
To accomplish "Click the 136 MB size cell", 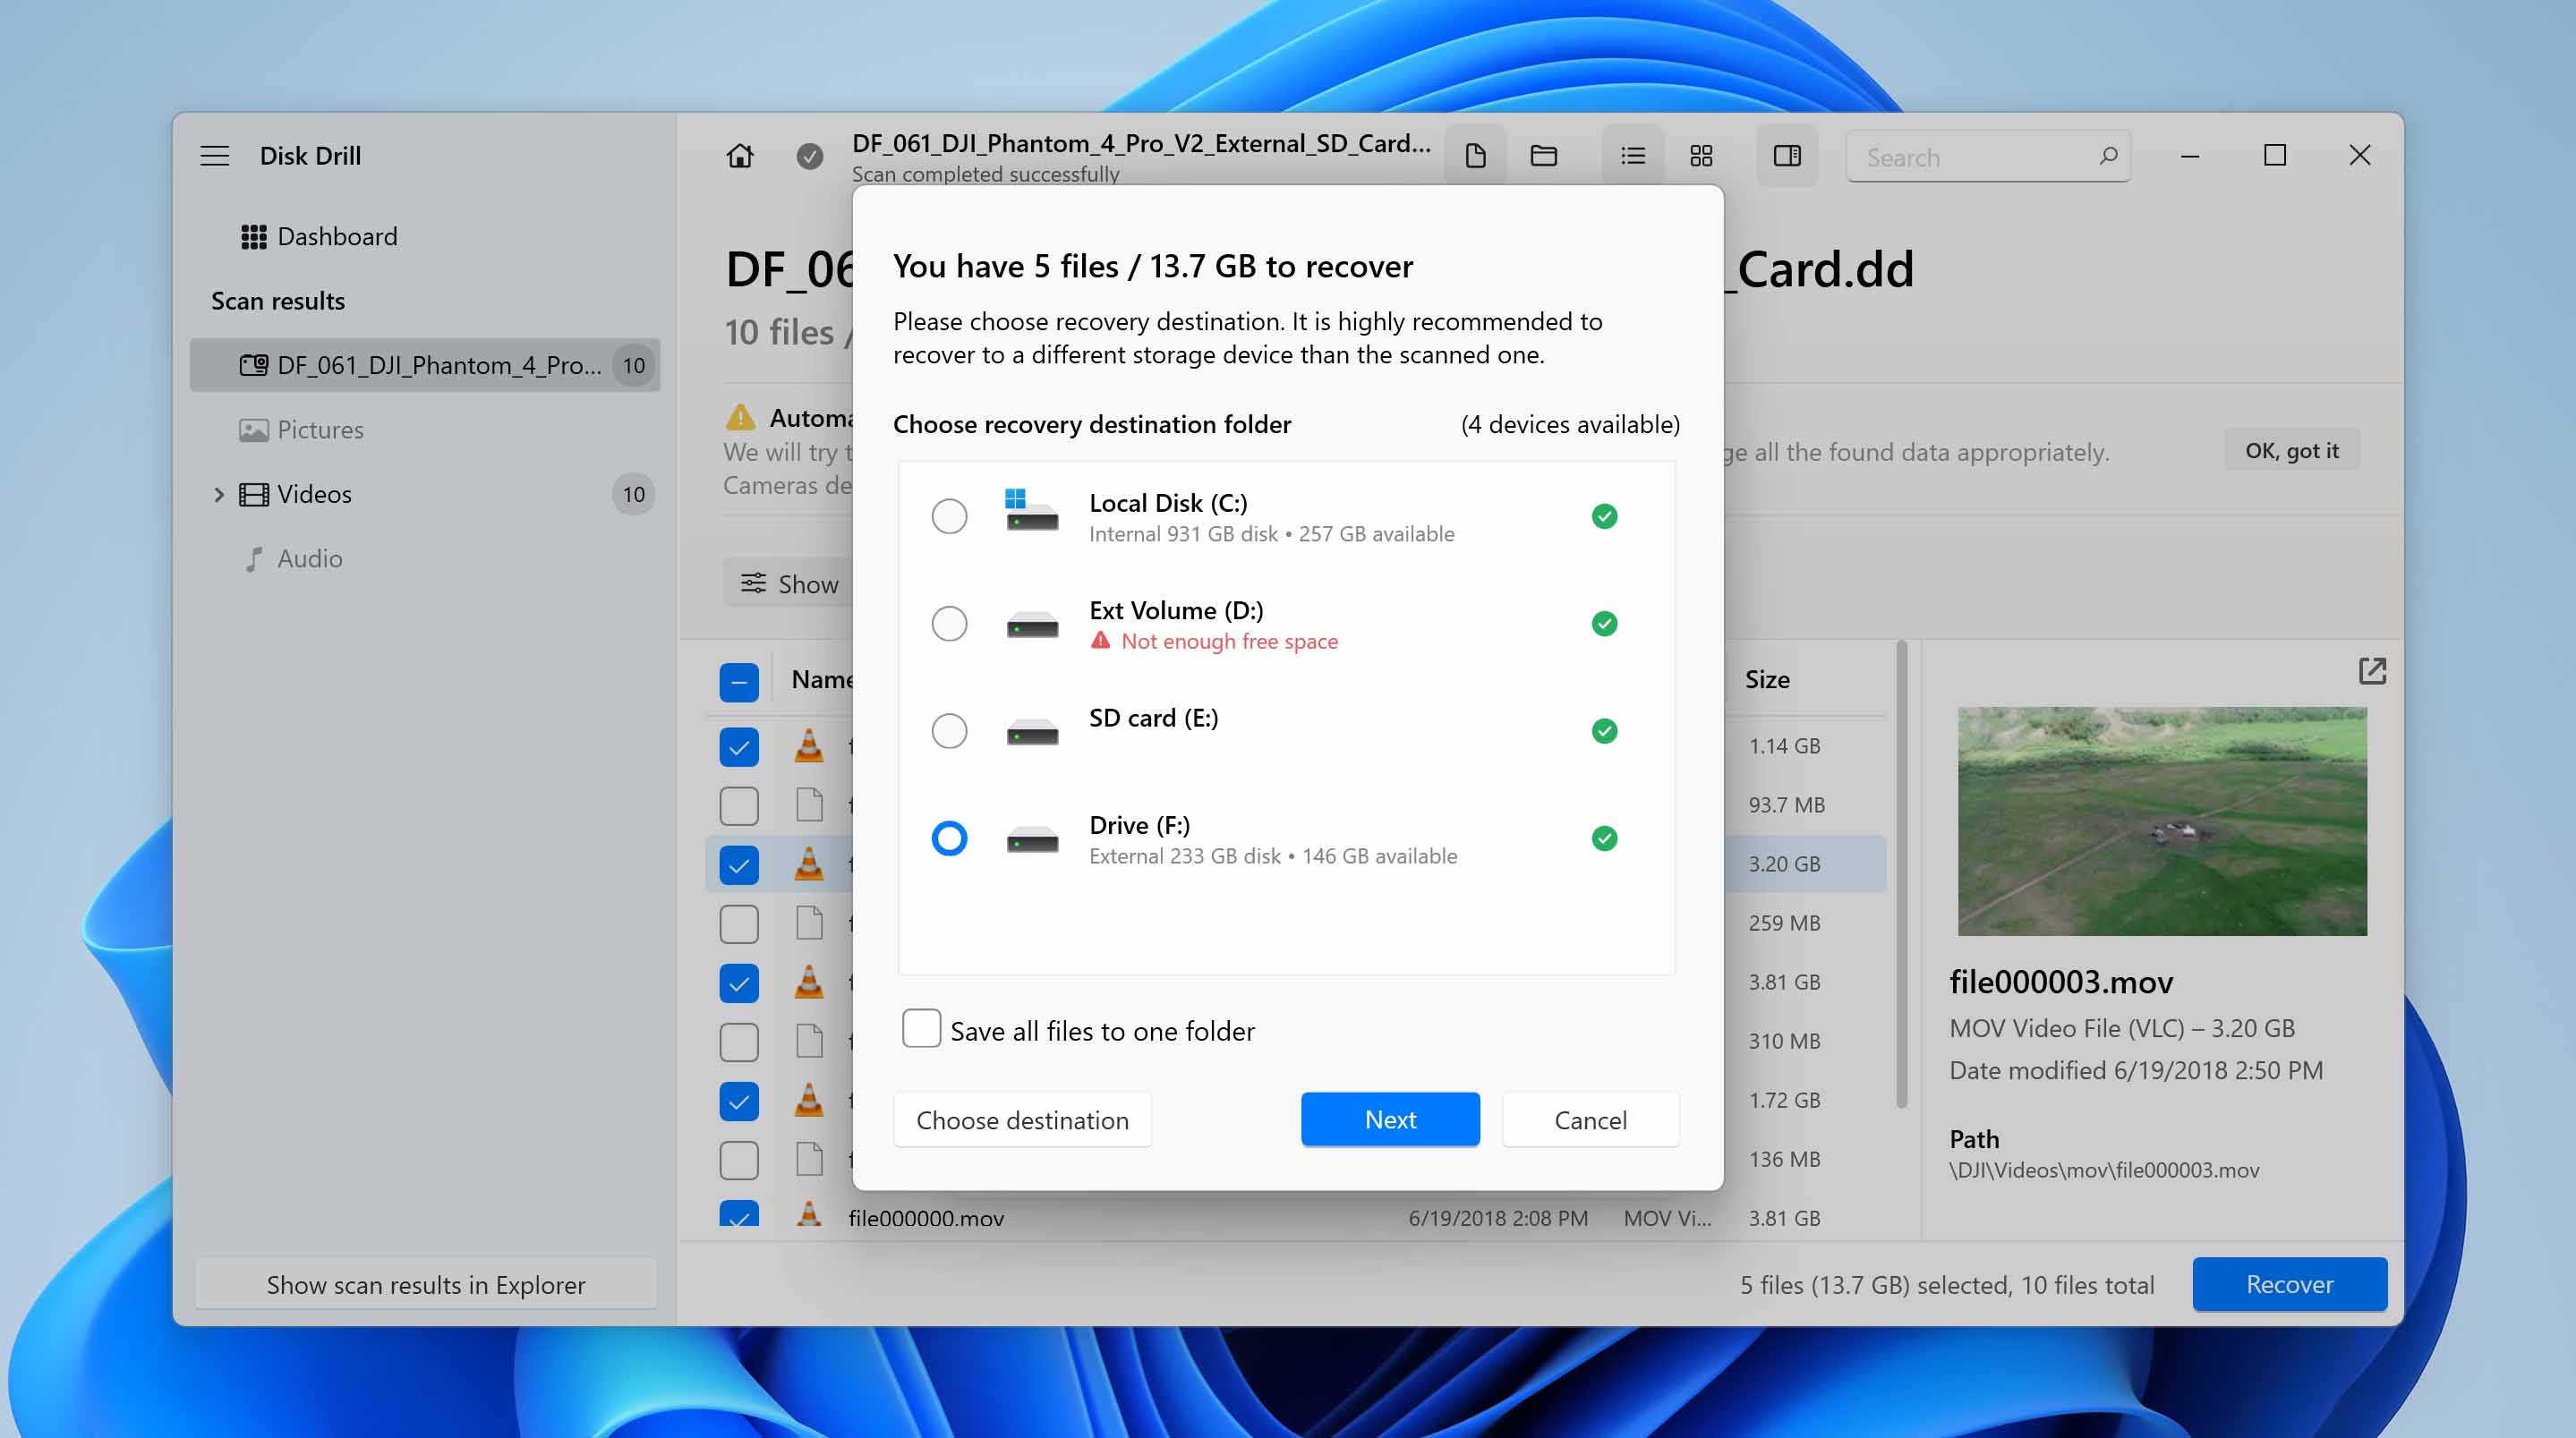I will (1784, 1160).
